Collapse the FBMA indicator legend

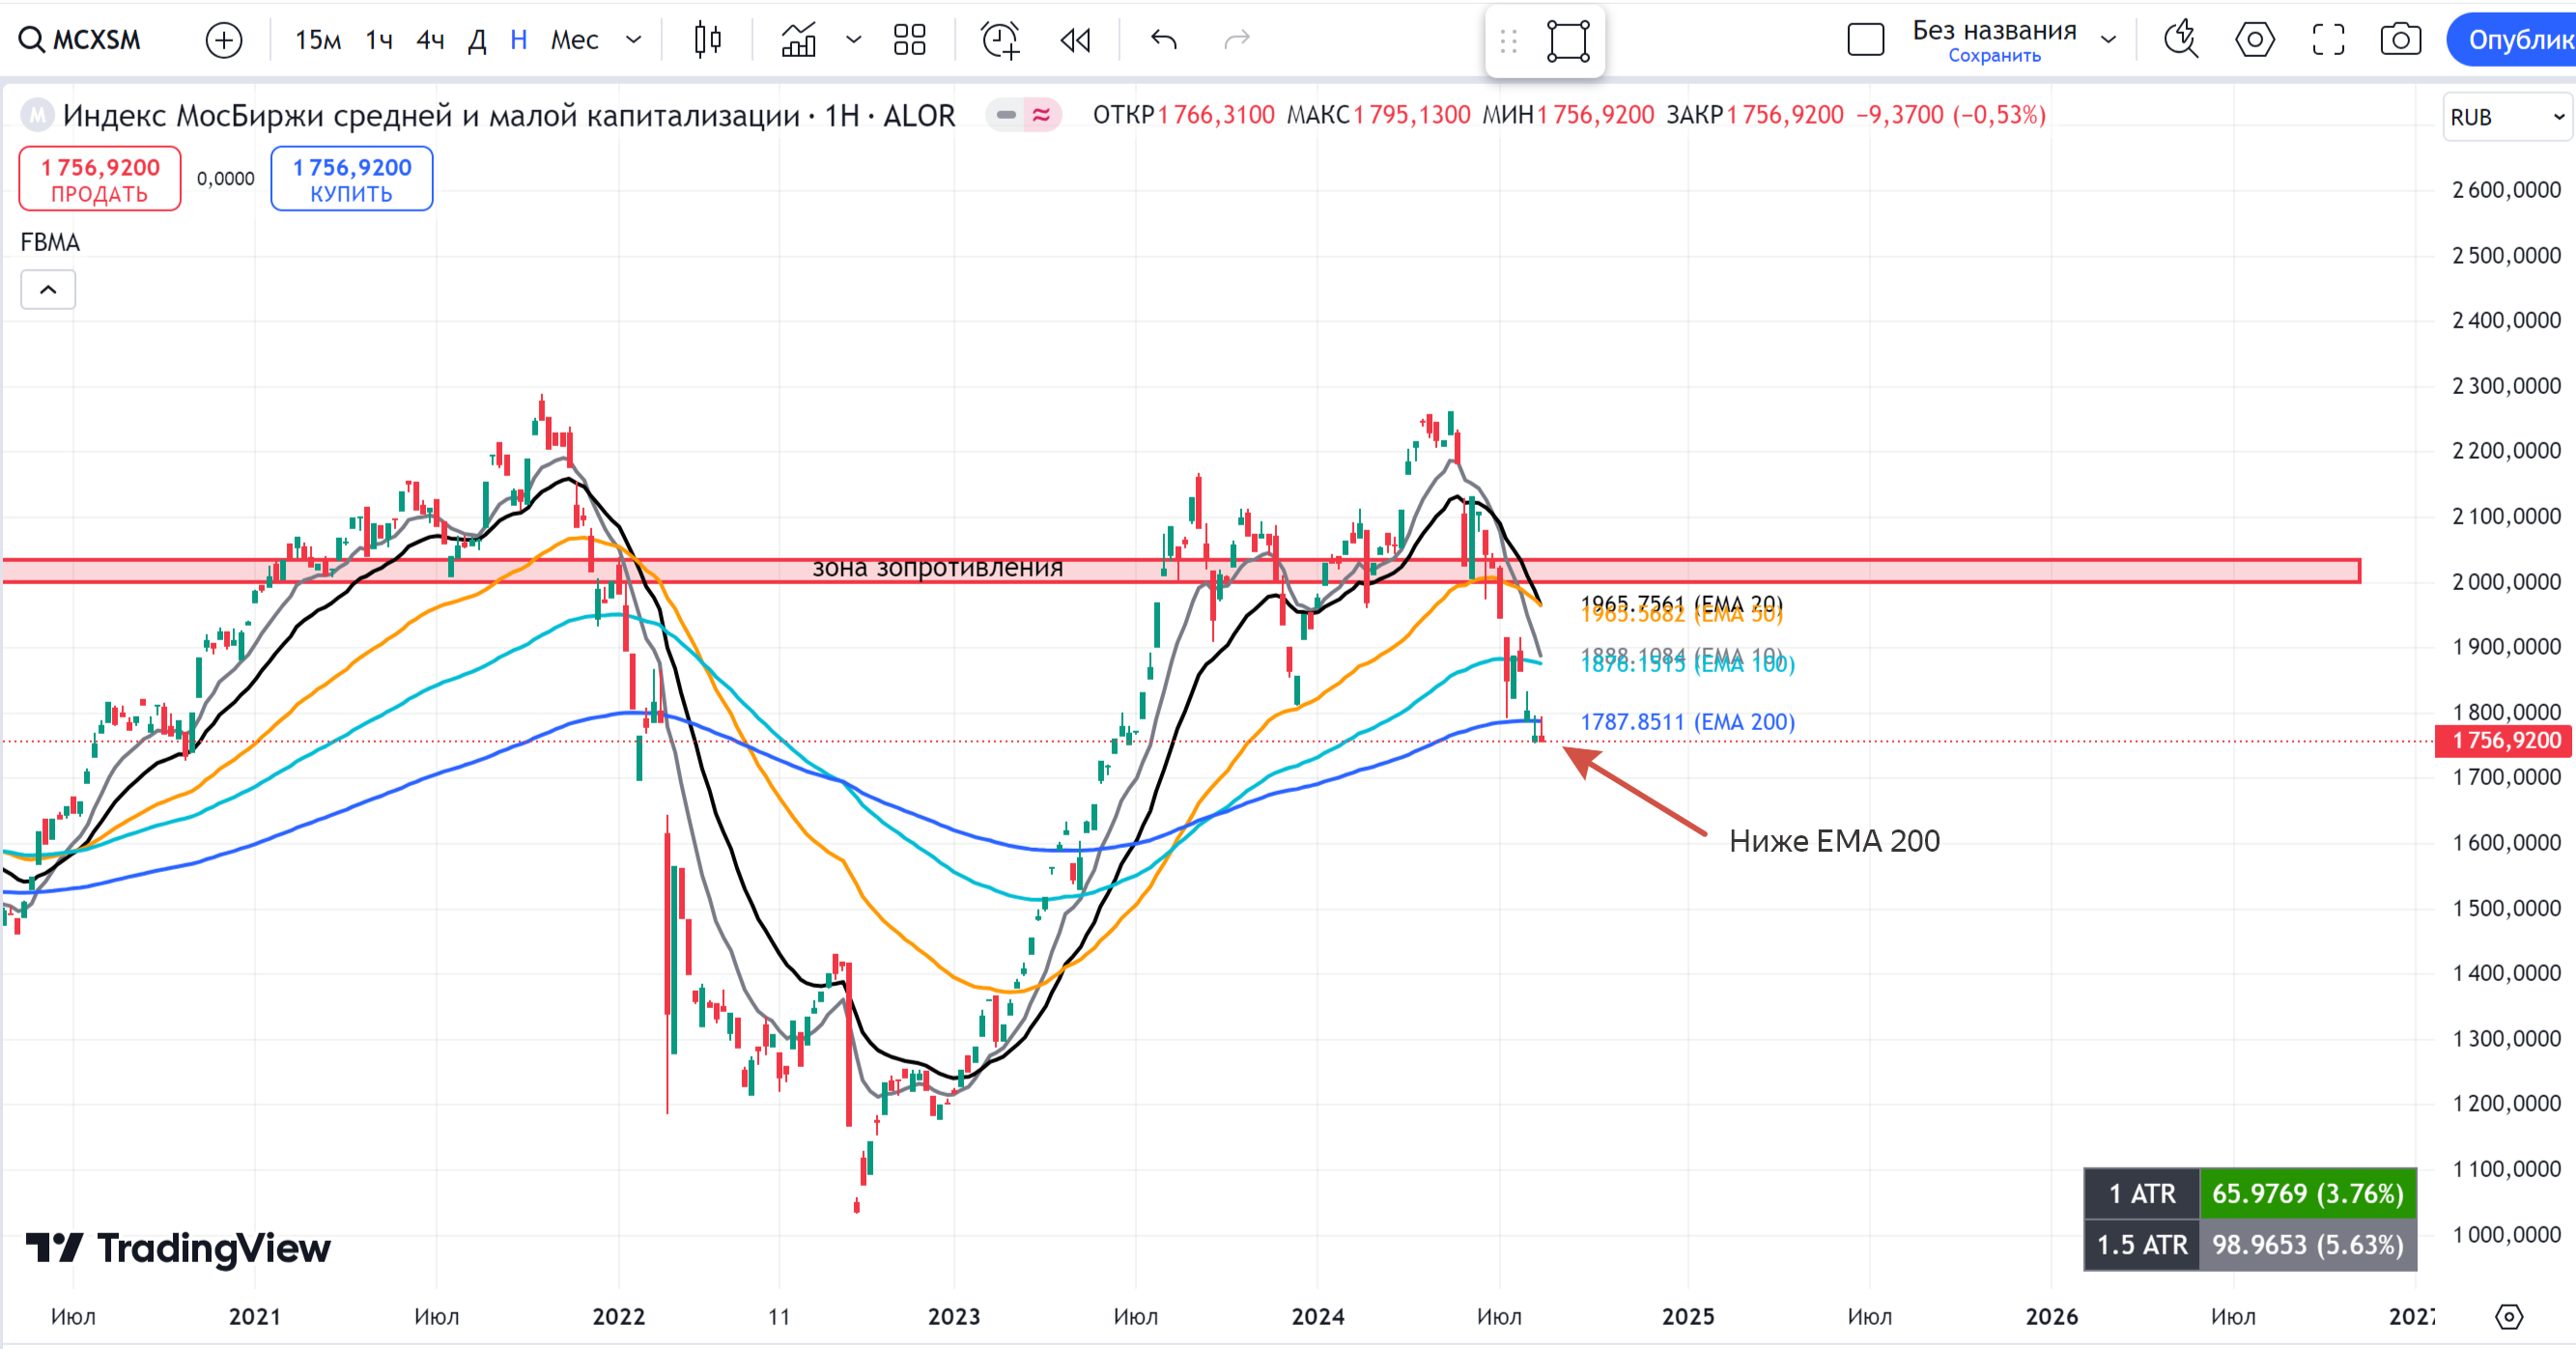click(48, 290)
